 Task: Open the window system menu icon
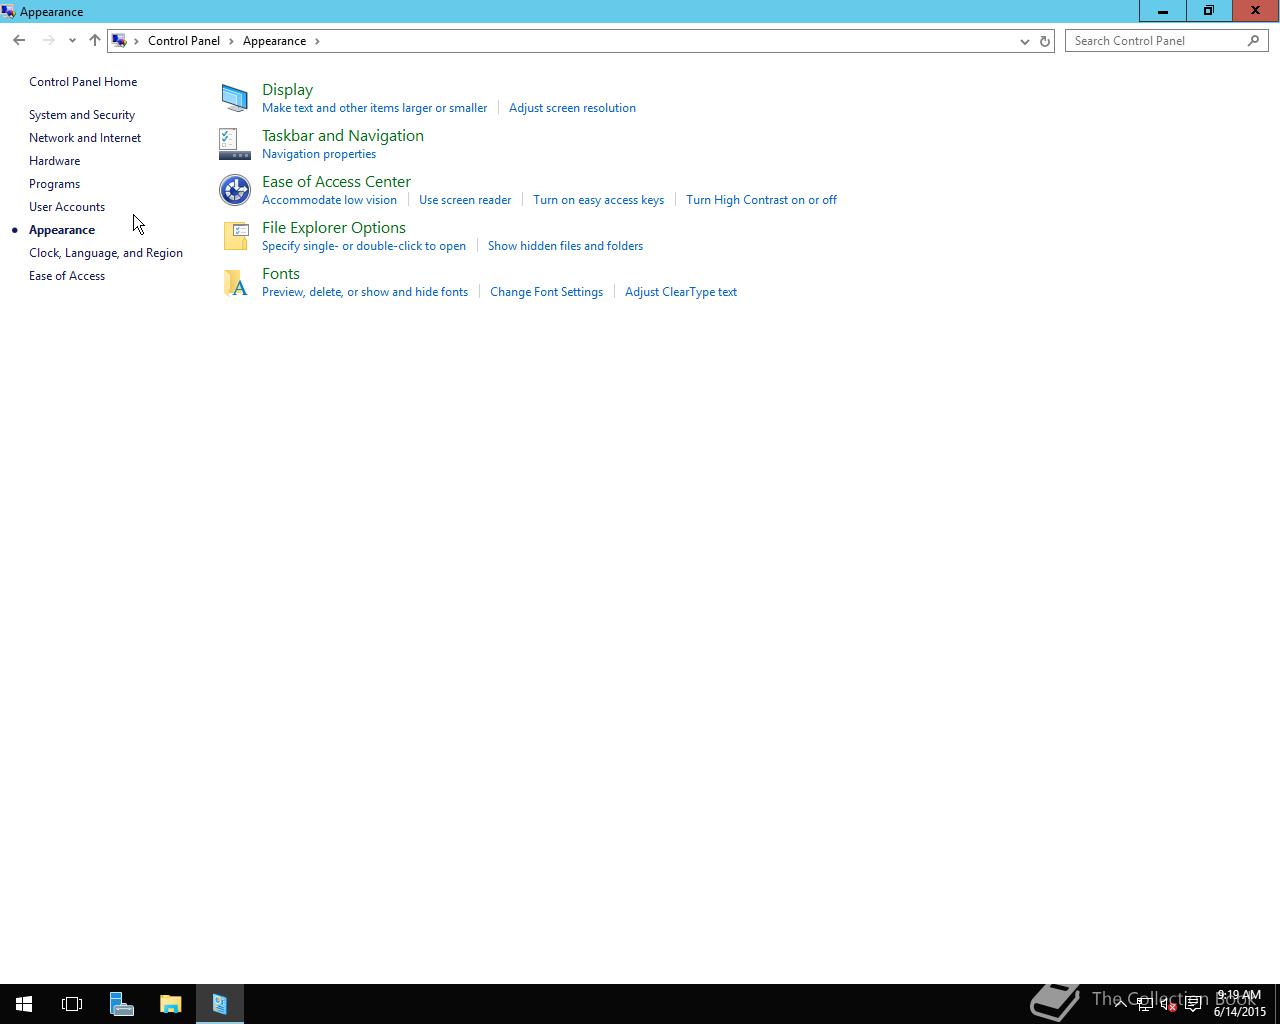pyautogui.click(x=8, y=11)
